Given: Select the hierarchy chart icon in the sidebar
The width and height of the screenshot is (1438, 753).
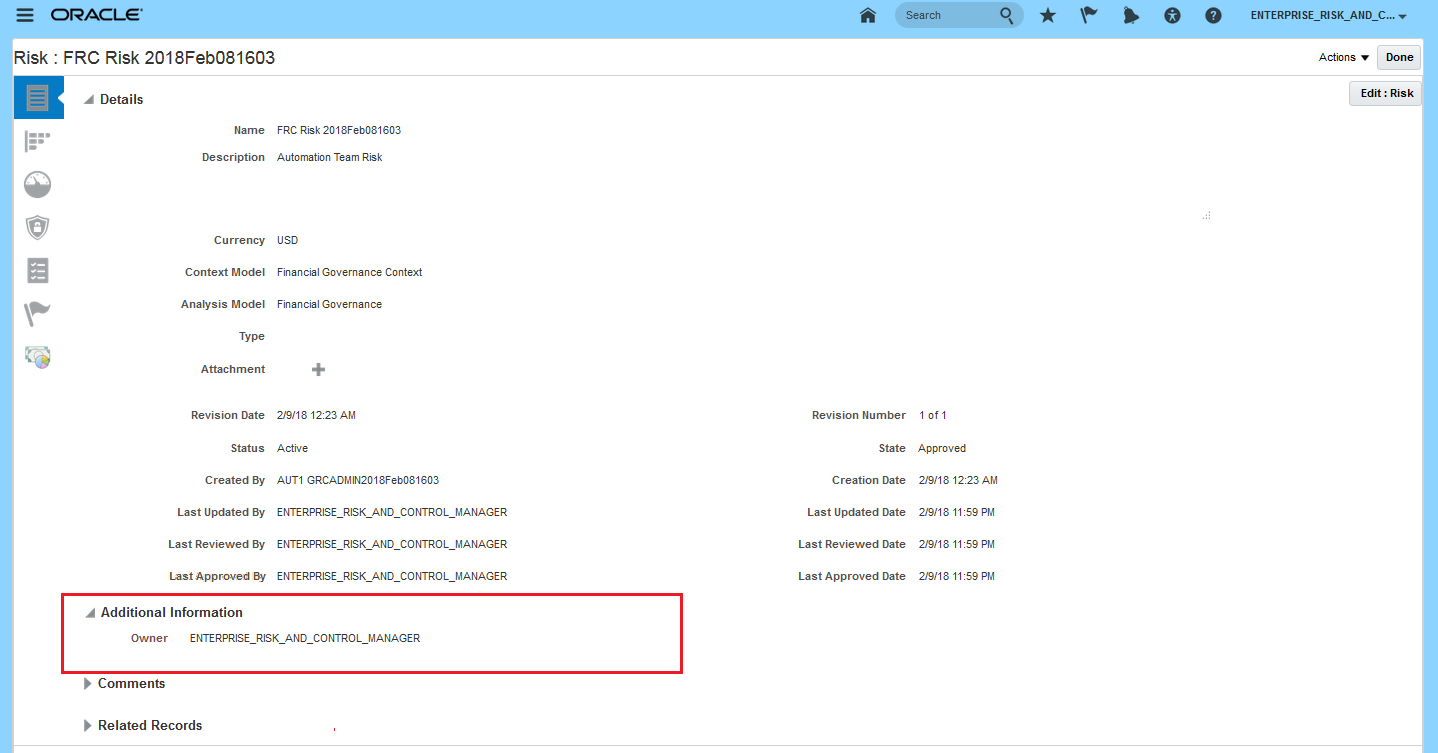Looking at the screenshot, I should pos(37,140).
